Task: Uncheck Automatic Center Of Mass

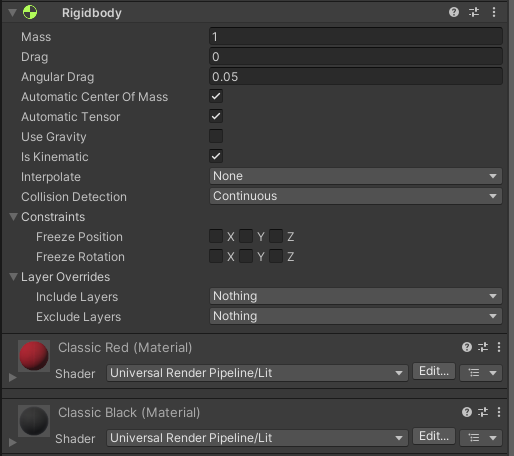Action: (x=216, y=96)
